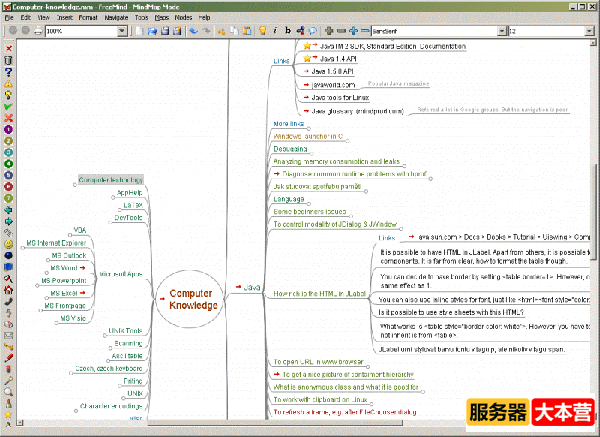Screen dimensions: 600x437
Task: Add the yellow star icon in sidebar
Action: tap(8, 414)
